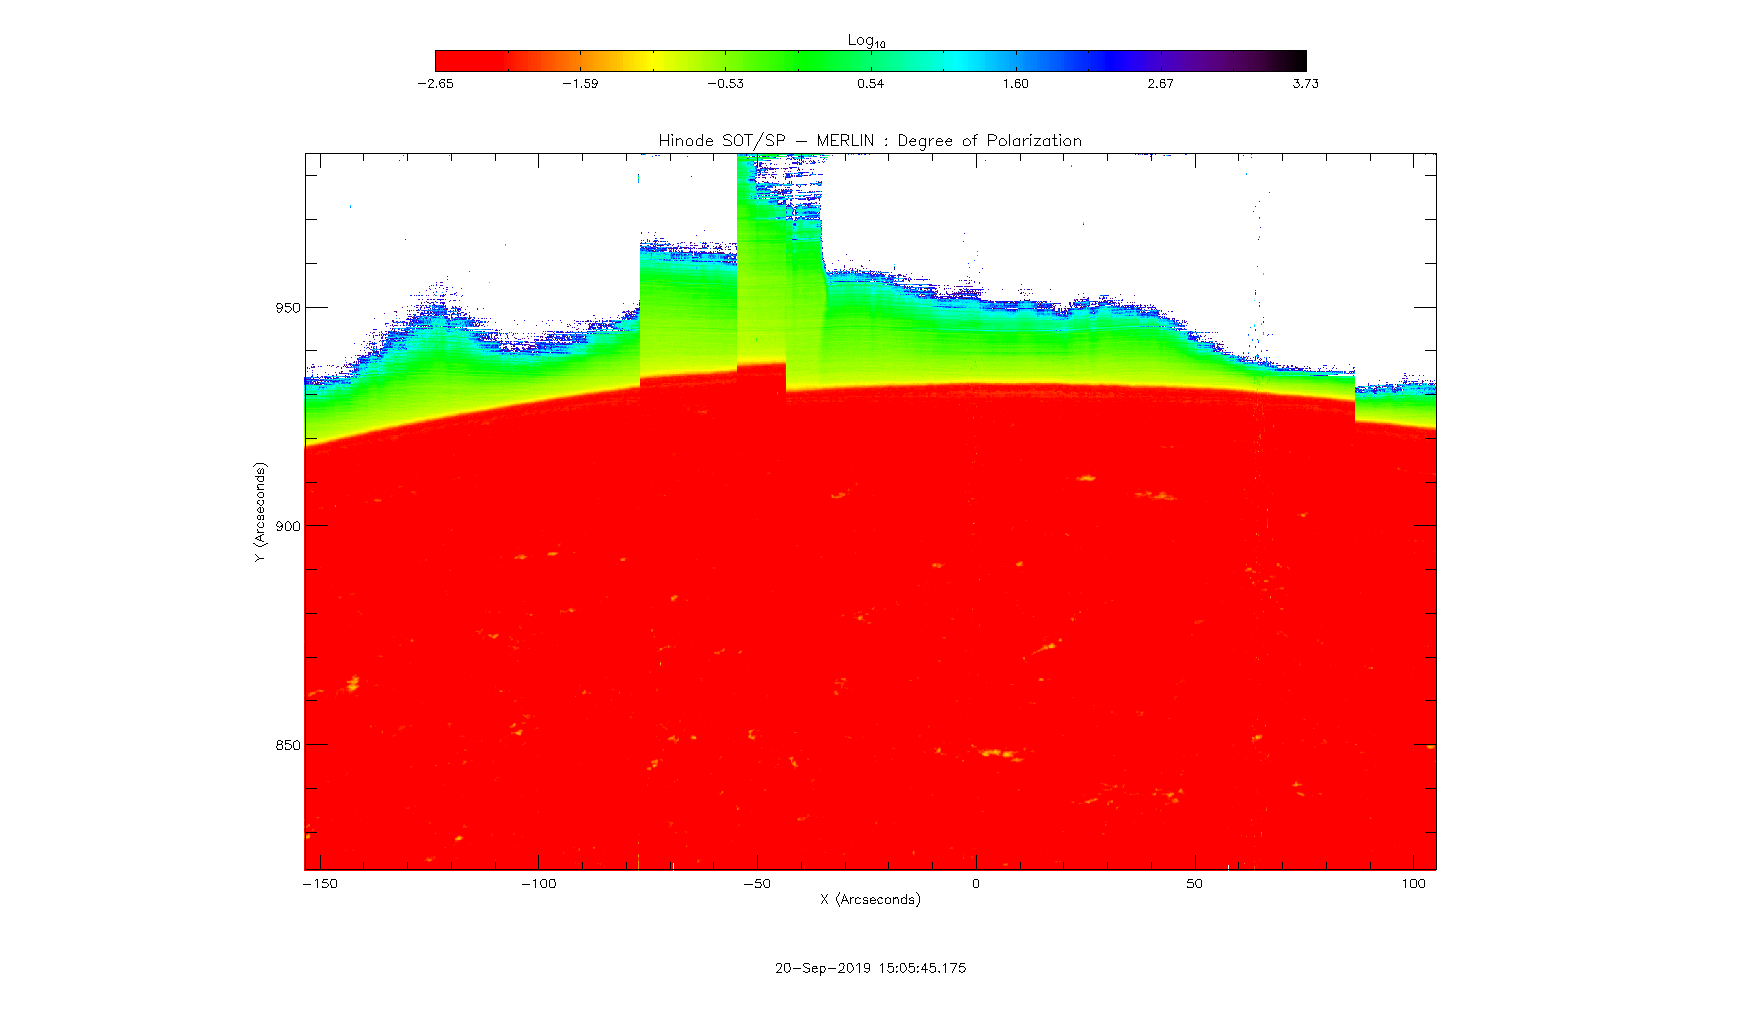Click the plot title 'Hinode SOT/SP – MERLIN'
The height and width of the screenshot is (1024, 1741).
point(869,141)
